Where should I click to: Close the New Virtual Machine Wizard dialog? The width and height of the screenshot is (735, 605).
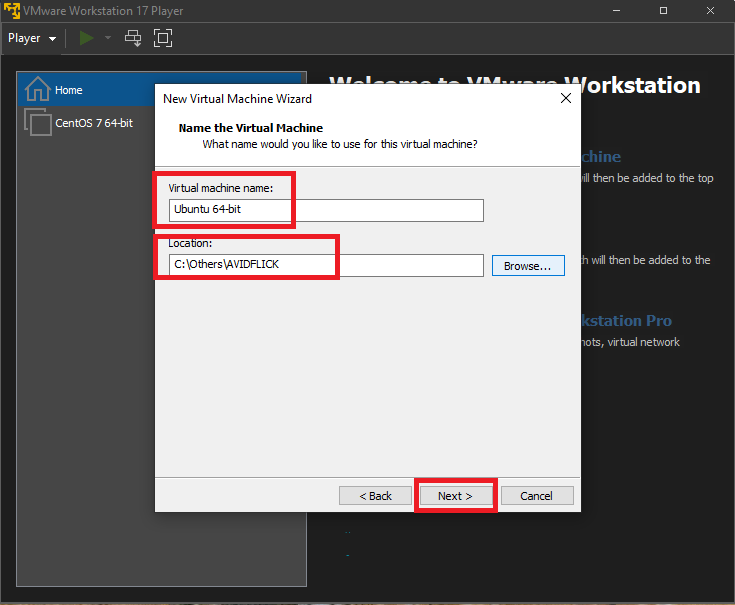(x=566, y=99)
